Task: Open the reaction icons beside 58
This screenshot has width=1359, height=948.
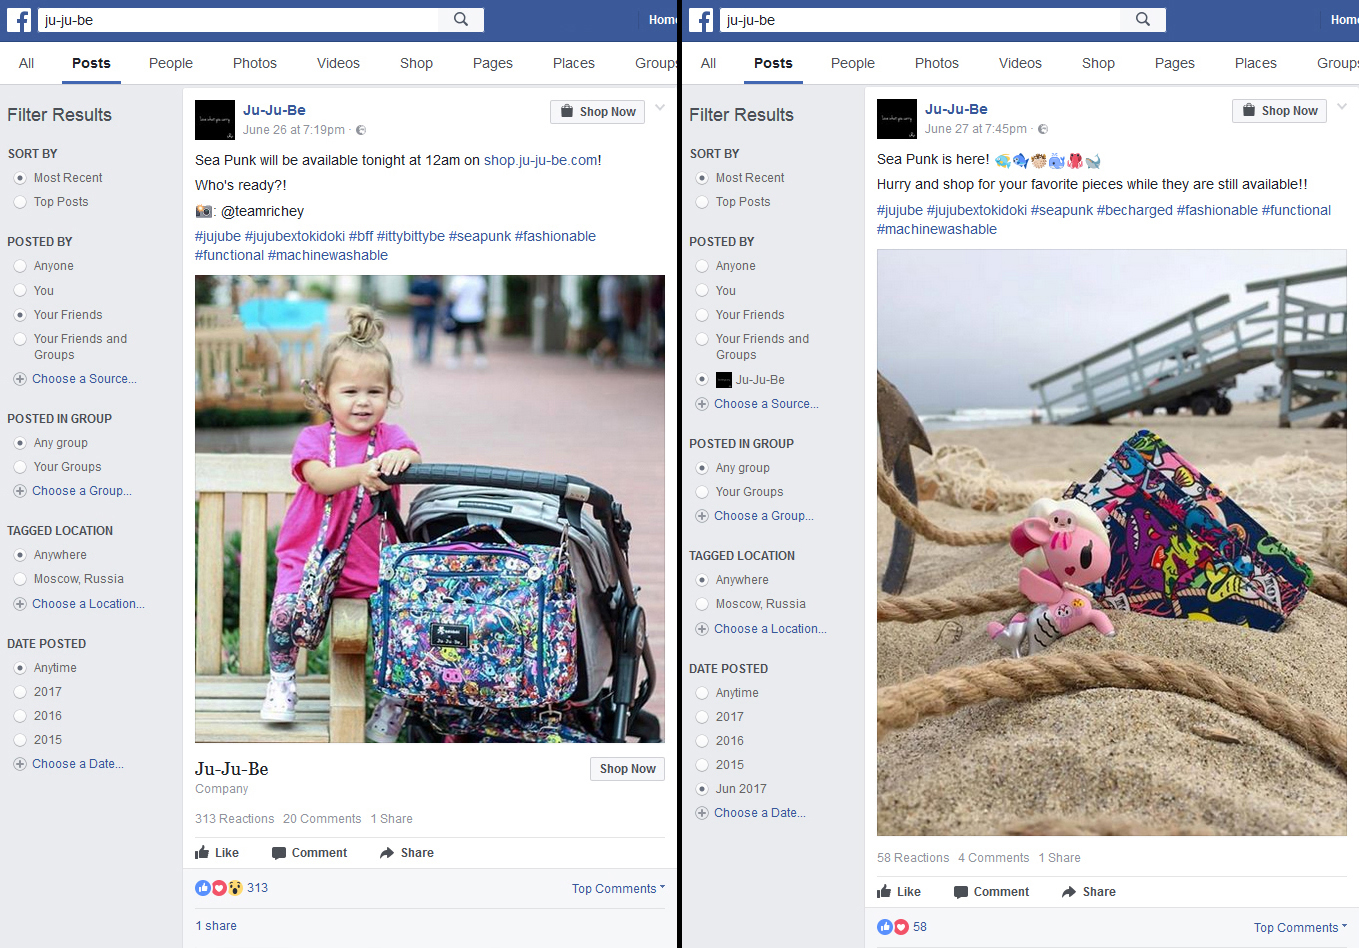Action: tap(893, 927)
